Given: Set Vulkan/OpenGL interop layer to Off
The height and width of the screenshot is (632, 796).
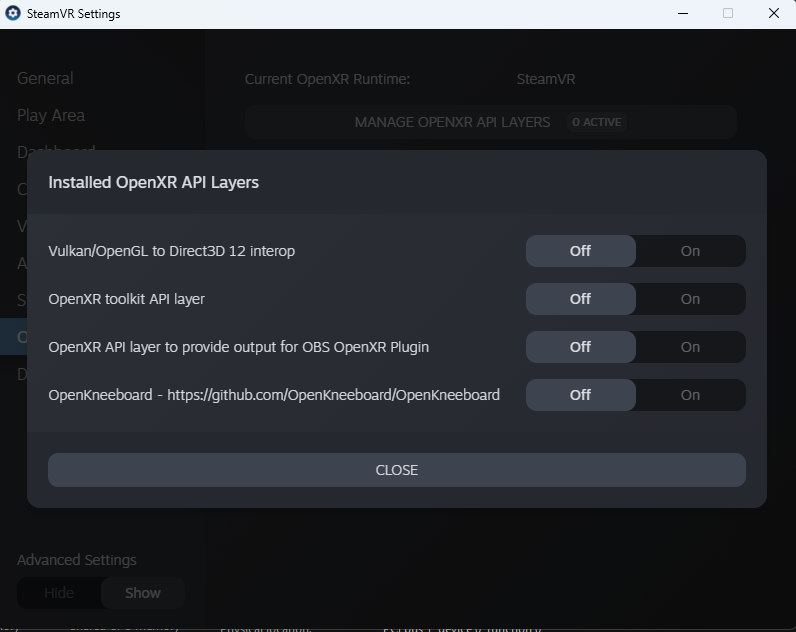Looking at the screenshot, I should 580,251.
